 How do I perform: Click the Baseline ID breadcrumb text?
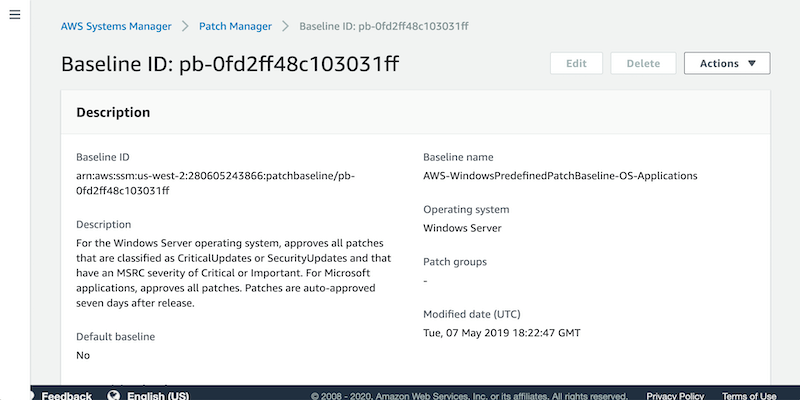384,27
